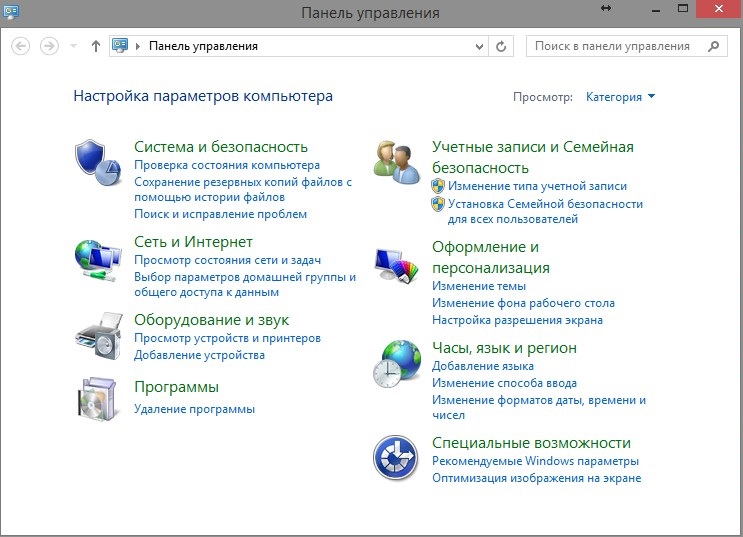
Task: Open the Clock, Language and Region icon
Action: pos(397,364)
